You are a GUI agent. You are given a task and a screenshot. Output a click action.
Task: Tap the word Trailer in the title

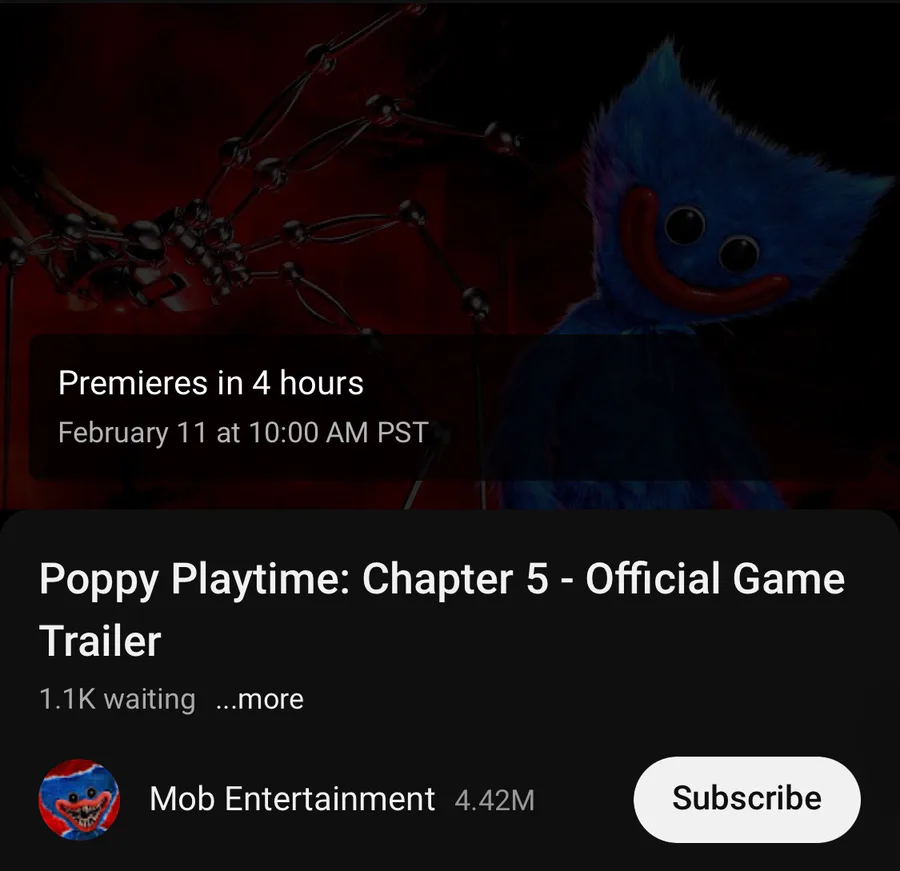pyautogui.click(x=100, y=641)
